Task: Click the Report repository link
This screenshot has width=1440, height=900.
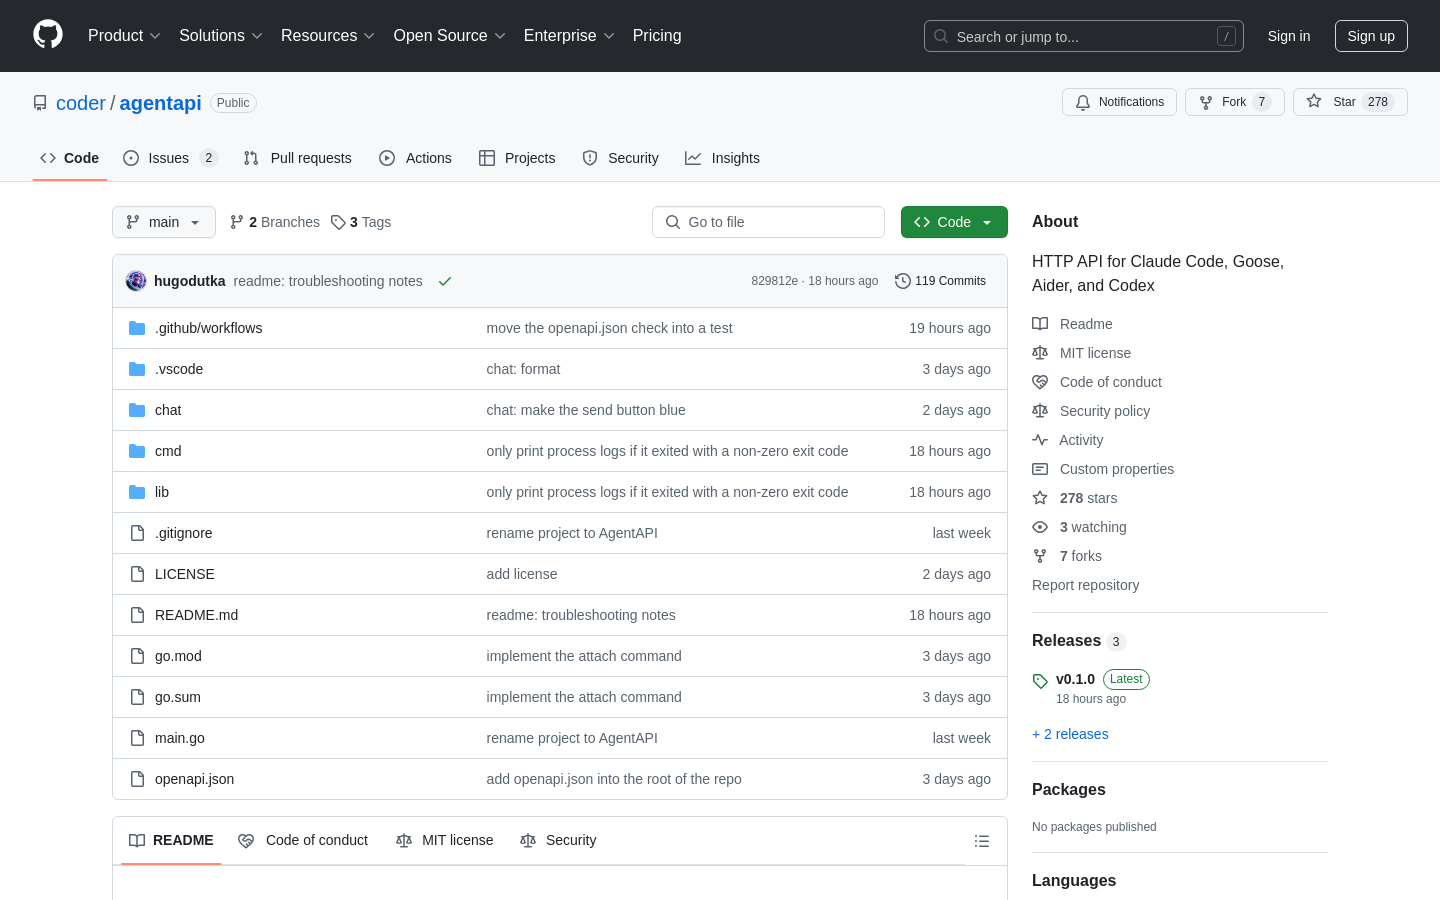Action: point(1085,585)
